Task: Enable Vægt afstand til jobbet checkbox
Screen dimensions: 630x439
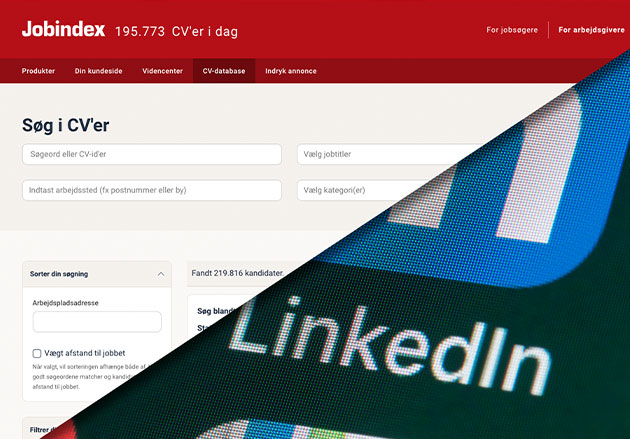Action: [x=37, y=353]
